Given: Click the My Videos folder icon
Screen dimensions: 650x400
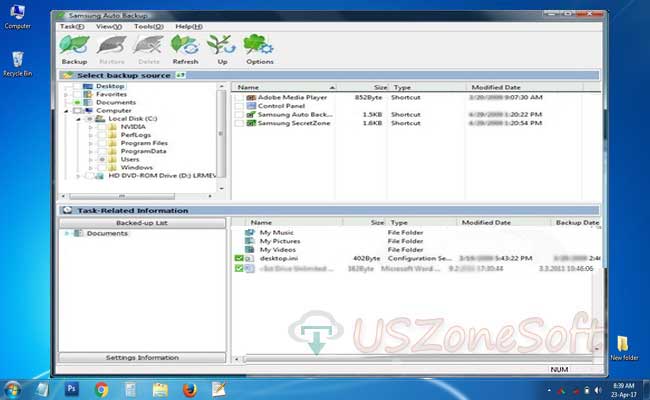Looking at the screenshot, I should click(250, 250).
